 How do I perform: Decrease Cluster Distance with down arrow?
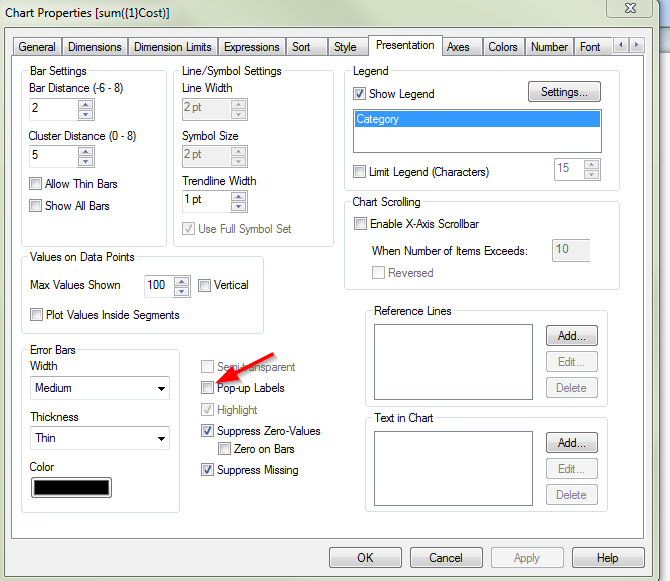(x=86, y=161)
